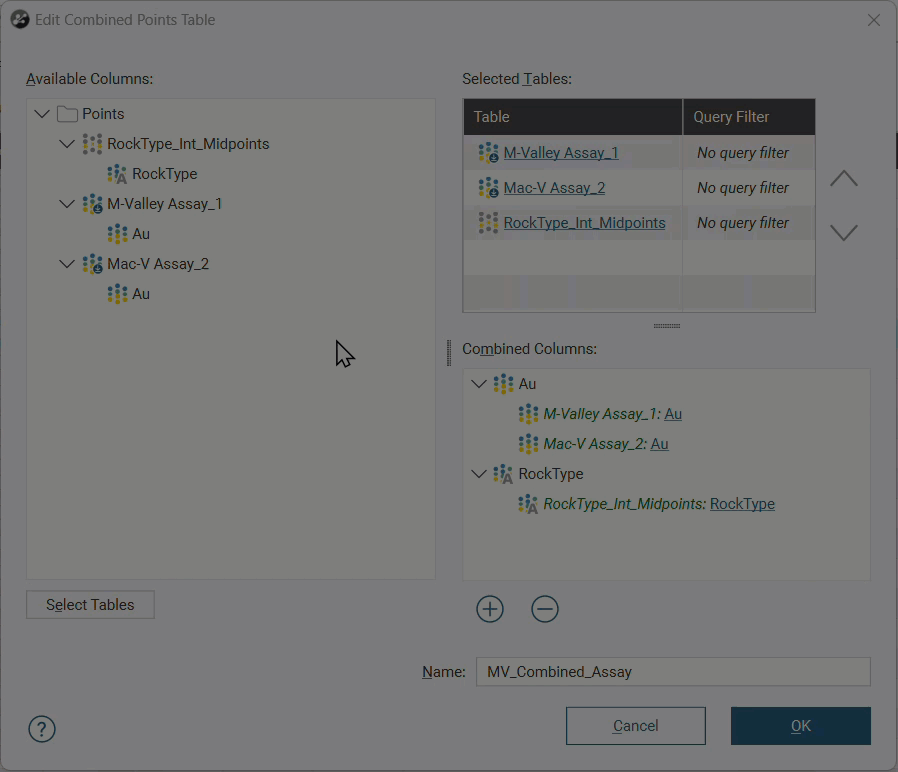Open the M-Valley Assay_1 table link
The image size is (898, 772).
click(560, 153)
